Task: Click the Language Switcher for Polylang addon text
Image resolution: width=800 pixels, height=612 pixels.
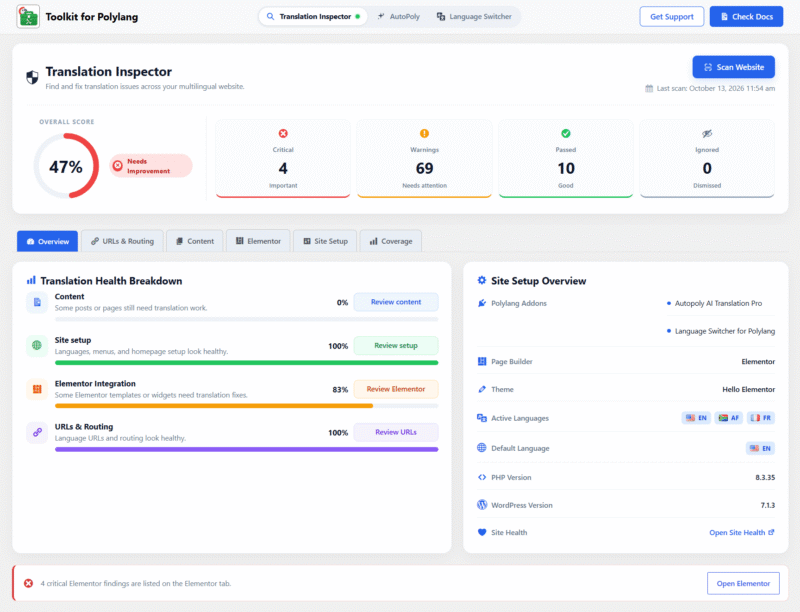Action: pos(725,331)
